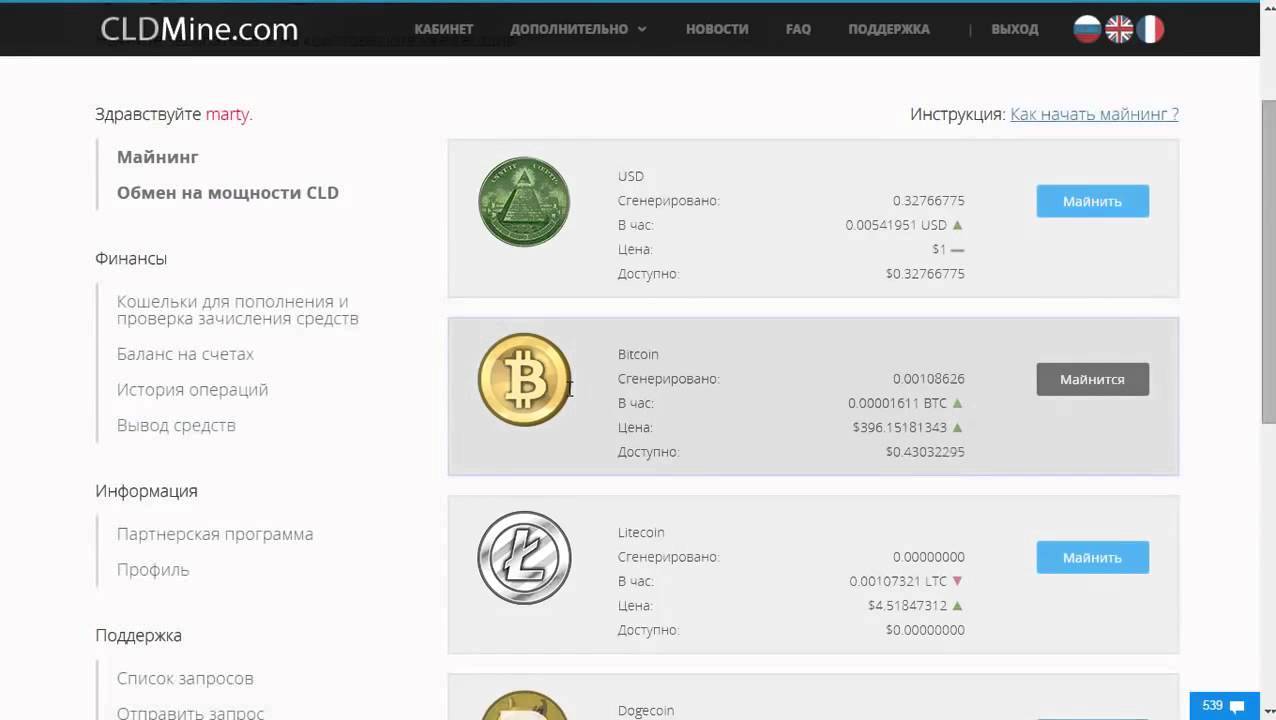1276x720 pixels.
Task: Click the Bitcoin gold coin icon
Action: [524, 379]
